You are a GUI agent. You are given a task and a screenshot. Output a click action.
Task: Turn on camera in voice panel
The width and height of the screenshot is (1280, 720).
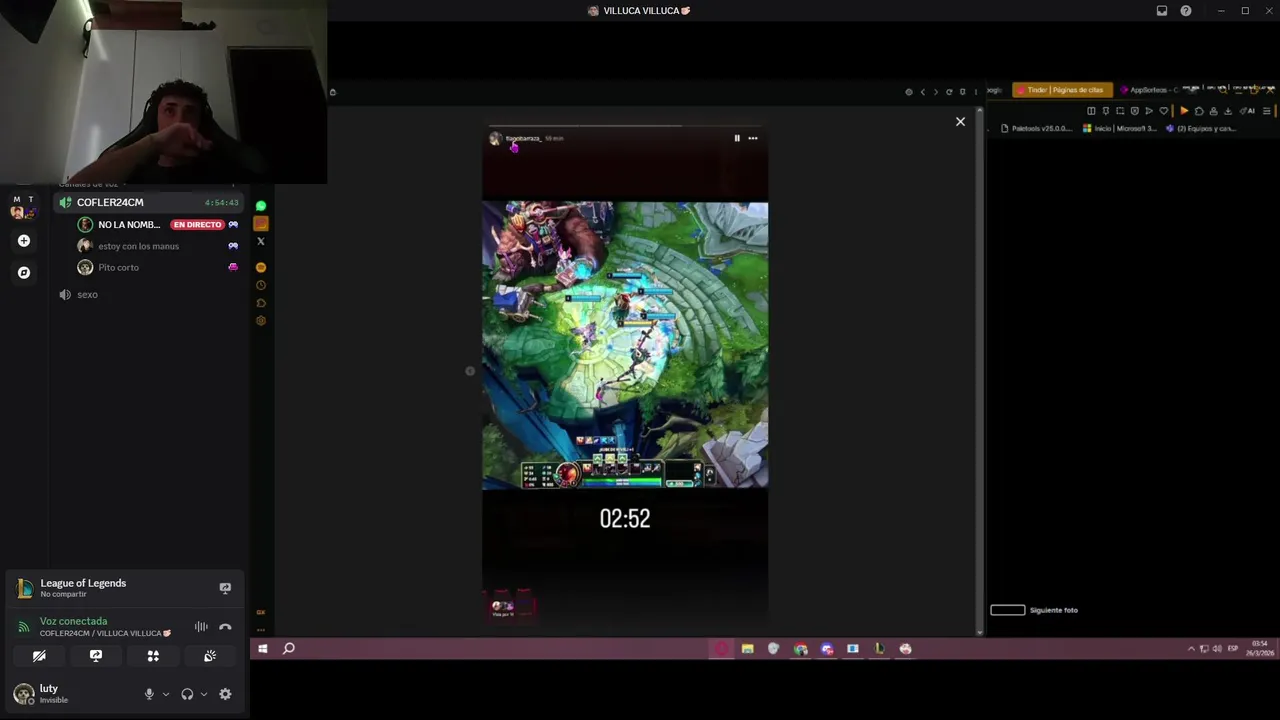click(x=39, y=656)
